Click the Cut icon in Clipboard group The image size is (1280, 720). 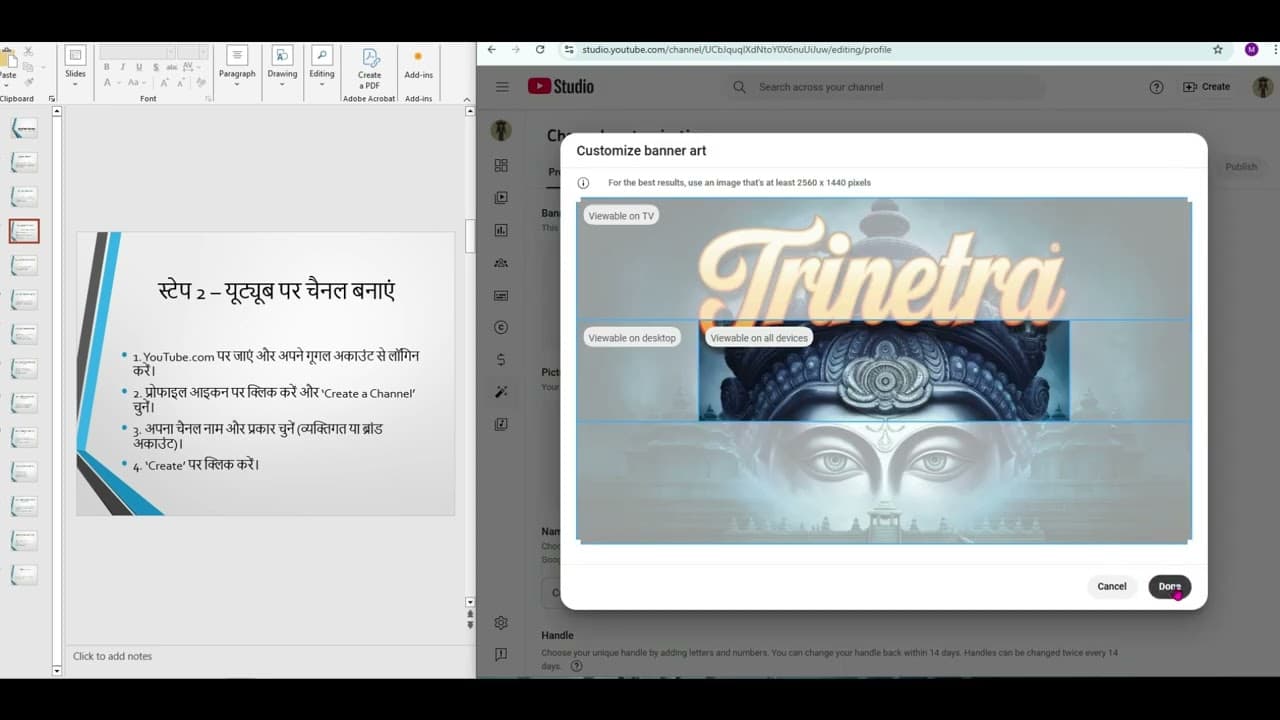tap(28, 51)
